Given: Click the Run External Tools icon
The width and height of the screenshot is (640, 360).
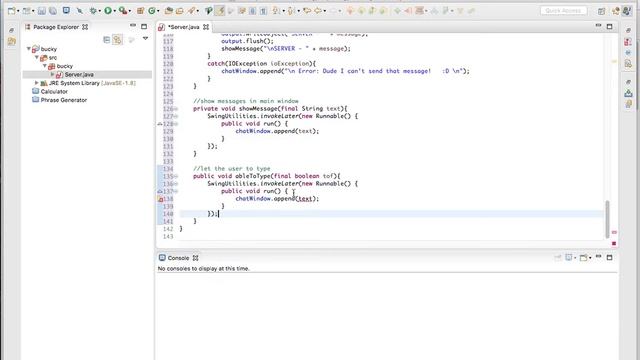Looking at the screenshot, I should tap(122, 11).
